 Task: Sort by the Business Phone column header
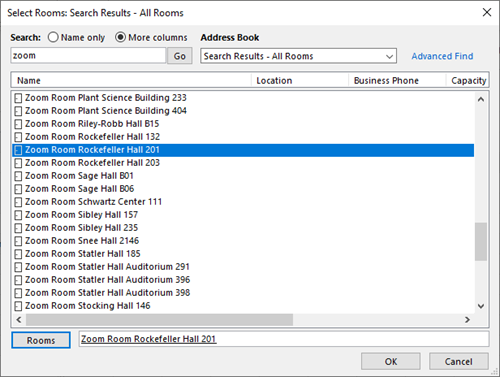397,80
